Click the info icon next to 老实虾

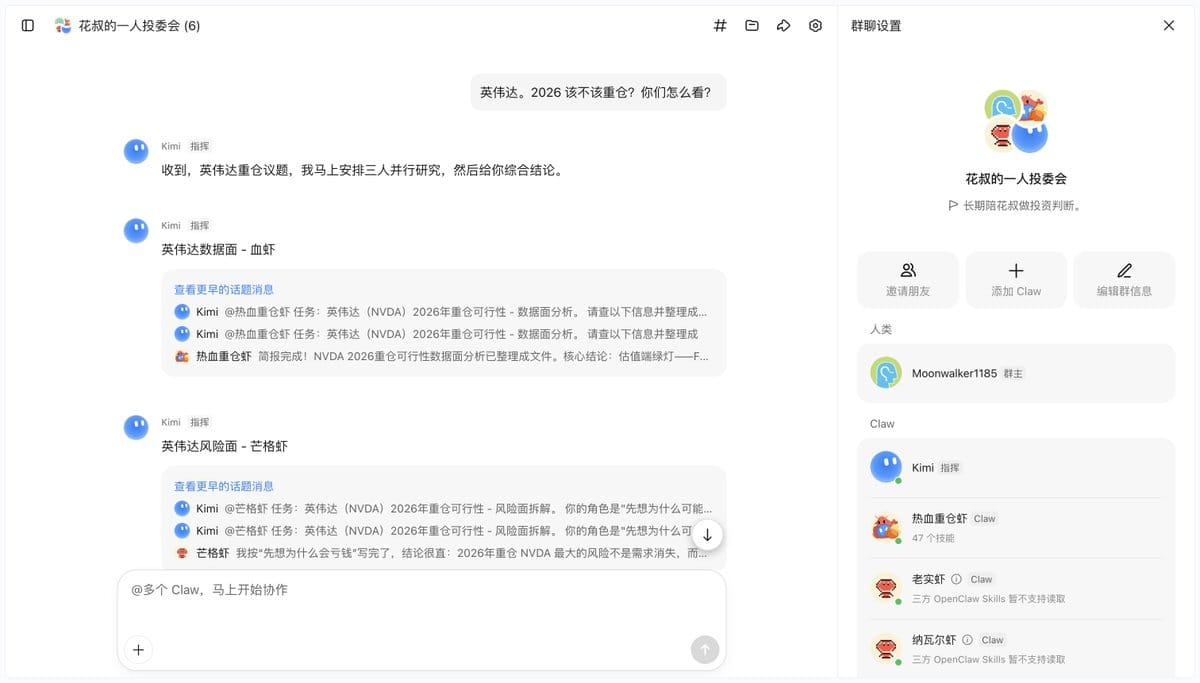pyautogui.click(x=956, y=579)
